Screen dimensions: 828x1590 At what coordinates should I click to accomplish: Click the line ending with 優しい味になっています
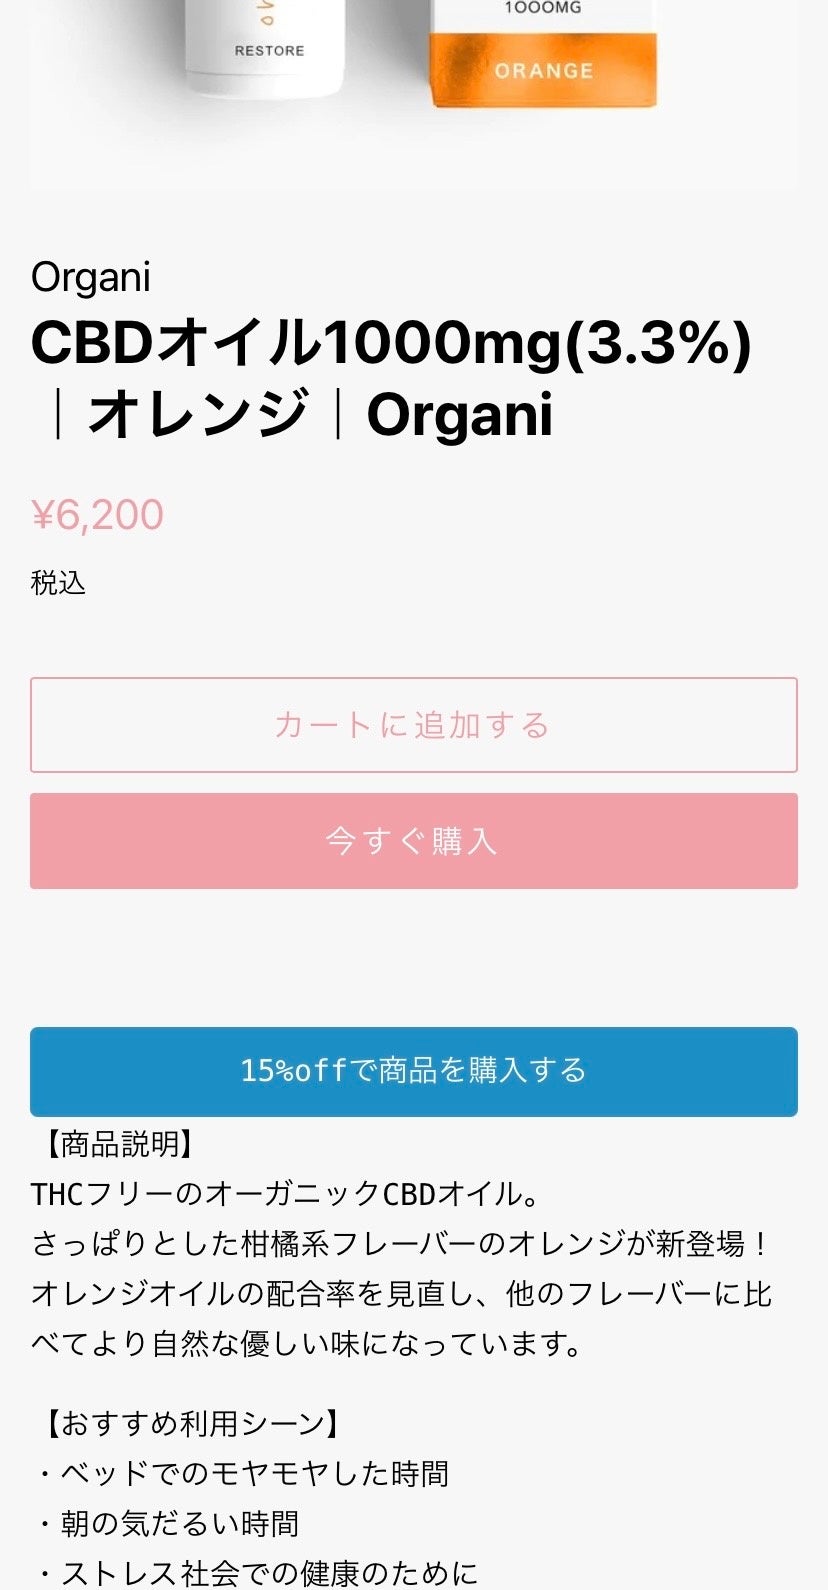308,1344
